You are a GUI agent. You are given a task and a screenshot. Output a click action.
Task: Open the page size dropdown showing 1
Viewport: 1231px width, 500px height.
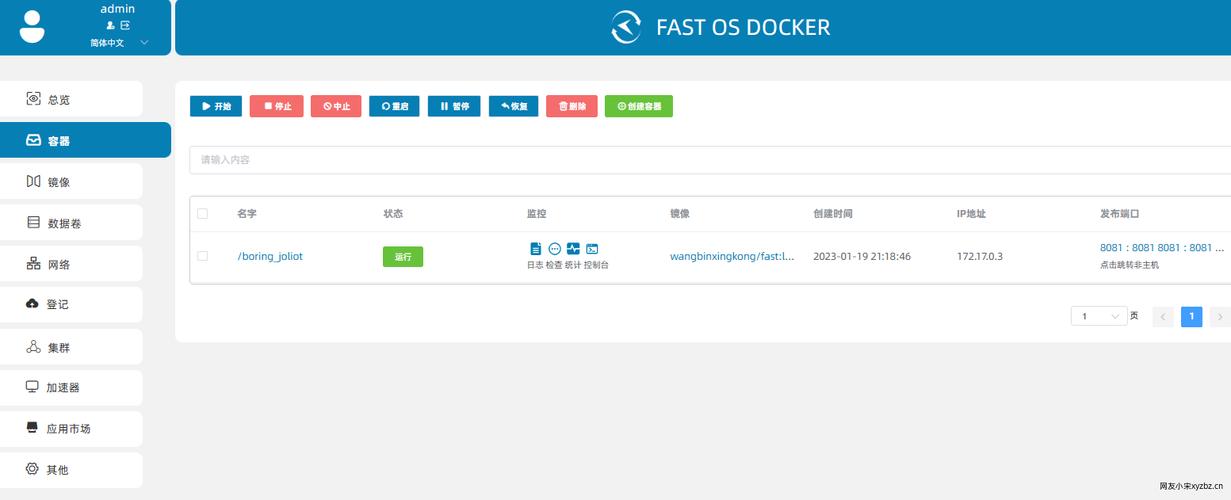(1099, 316)
